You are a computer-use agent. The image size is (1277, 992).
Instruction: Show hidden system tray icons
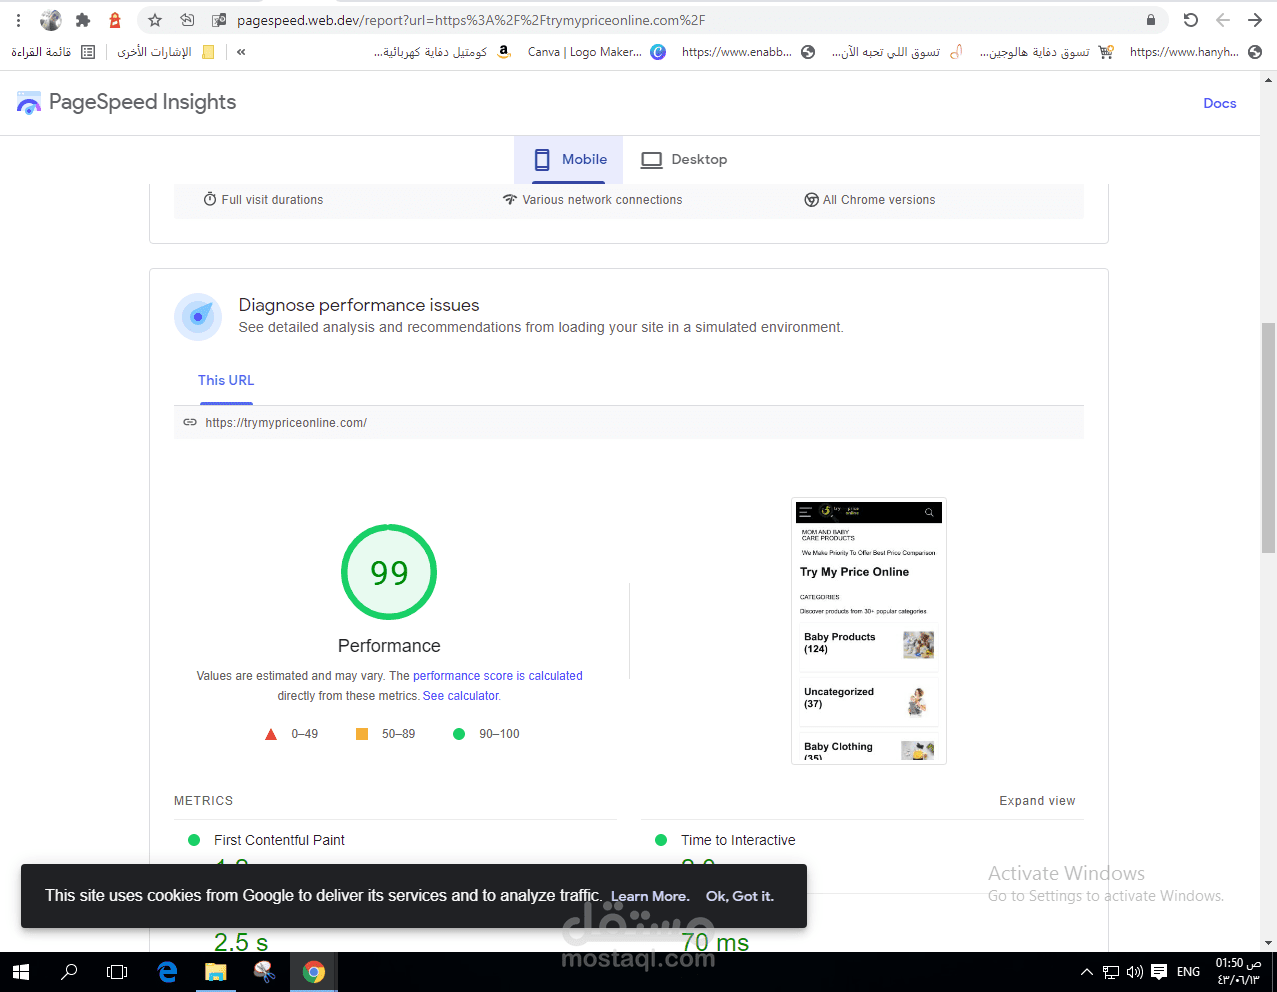tap(1087, 972)
